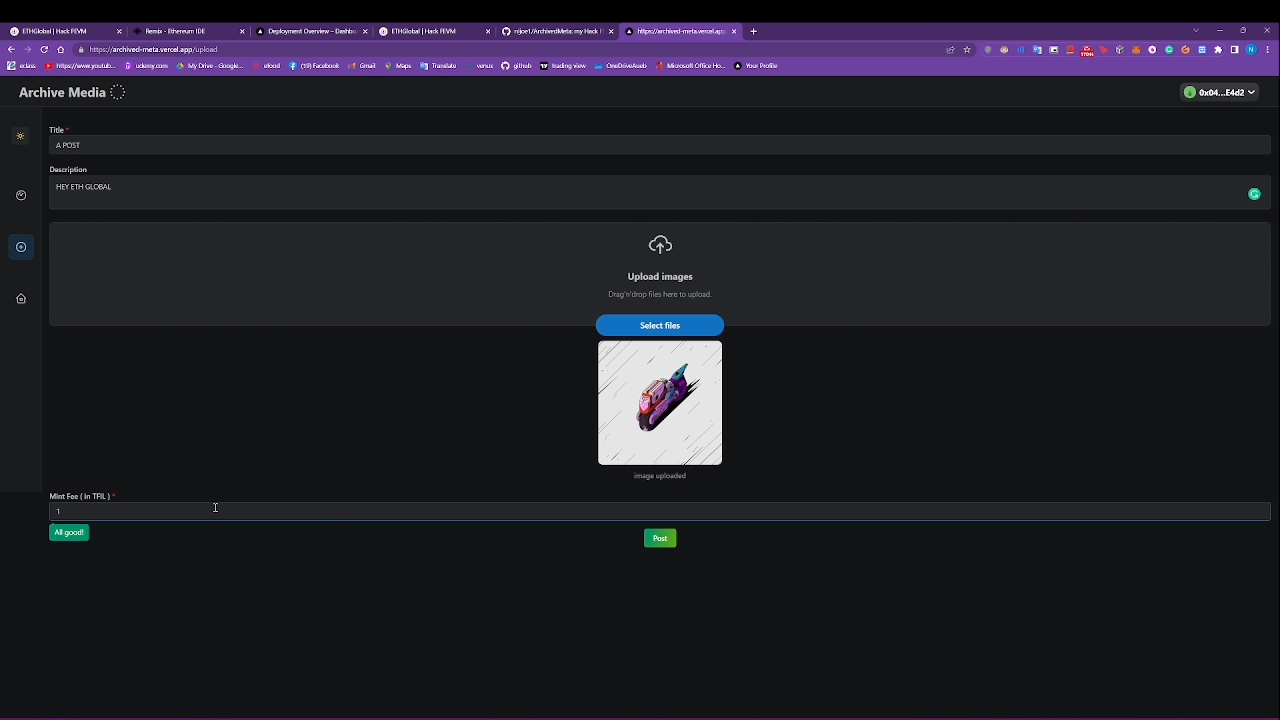Open the github bookmark

point(517,66)
